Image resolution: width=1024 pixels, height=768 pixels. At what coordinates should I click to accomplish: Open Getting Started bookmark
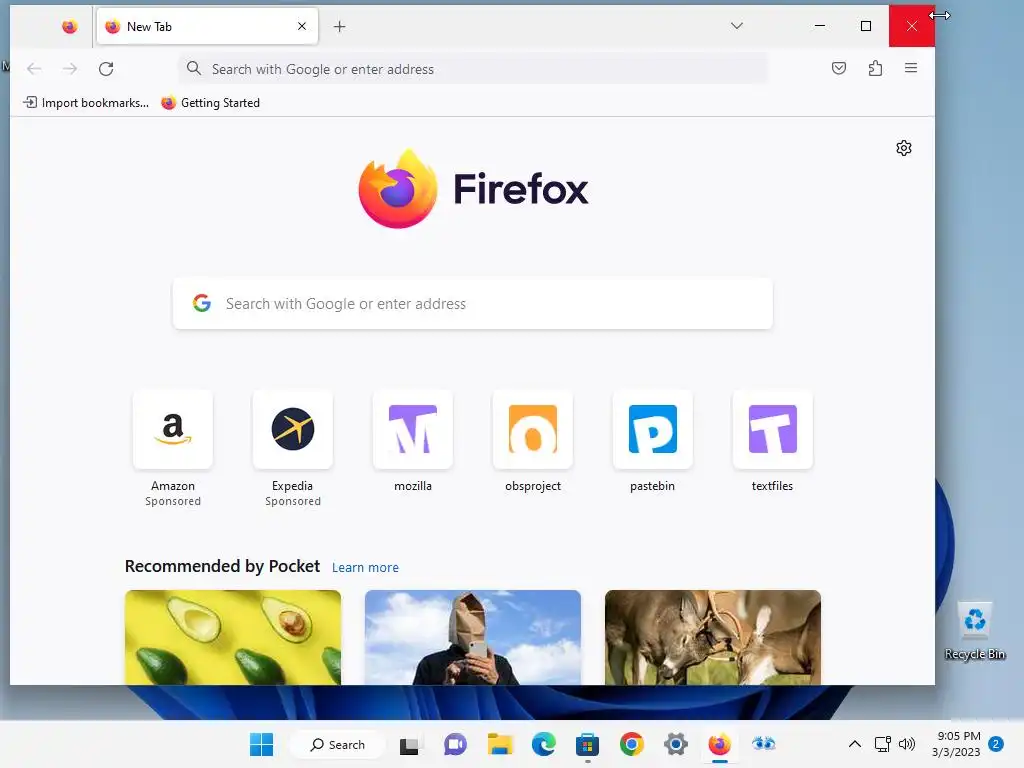210,103
